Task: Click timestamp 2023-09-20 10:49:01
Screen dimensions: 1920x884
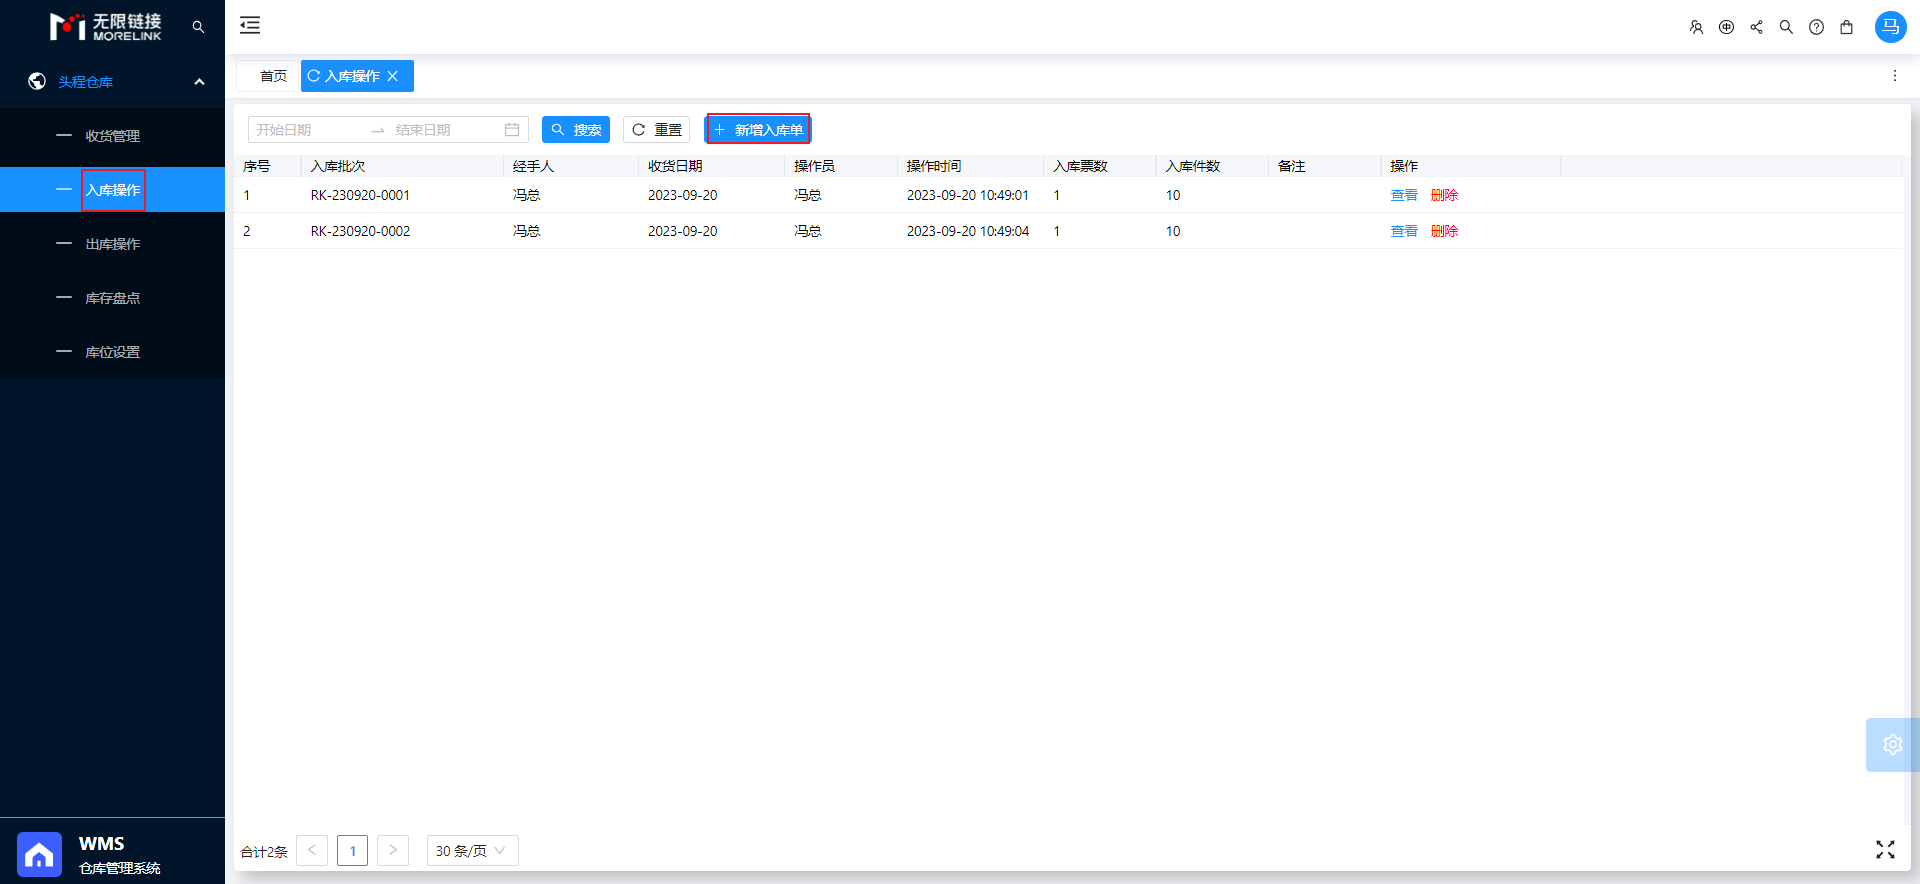Action: [x=967, y=195]
